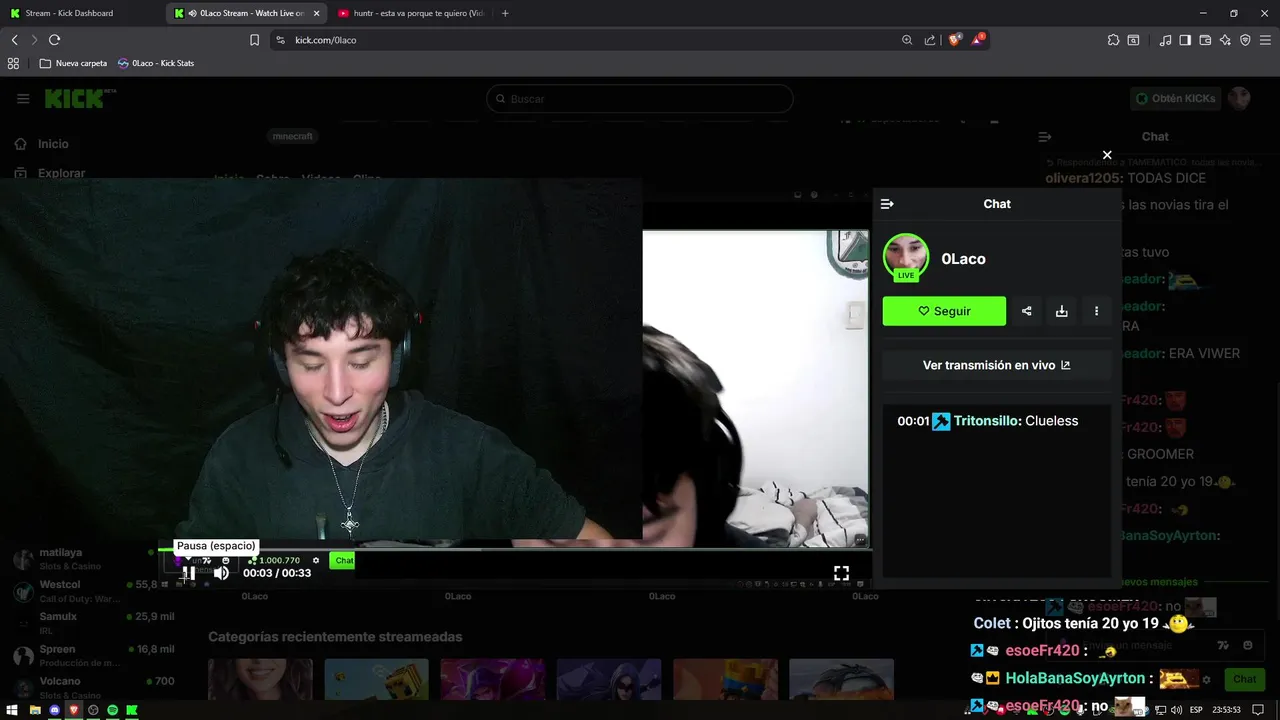This screenshot has height=720, width=1280.
Task: Open Brave Rewards triangle icon
Action: pos(978,40)
